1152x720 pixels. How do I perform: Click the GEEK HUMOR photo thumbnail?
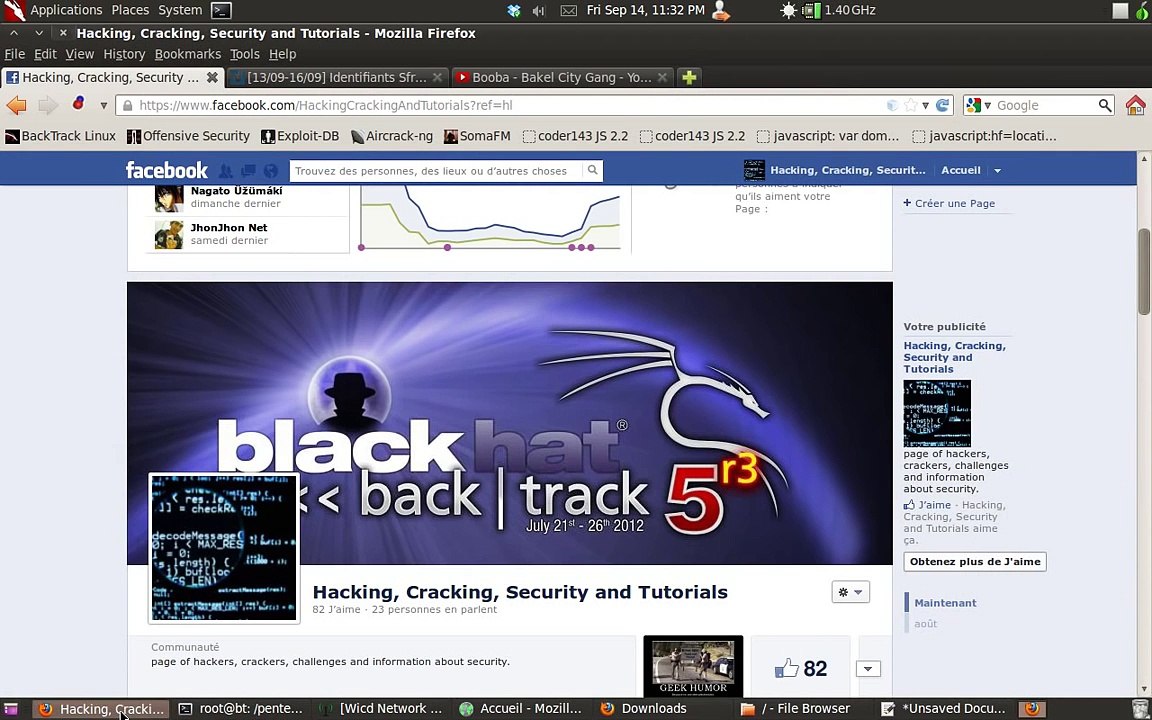tap(693, 666)
